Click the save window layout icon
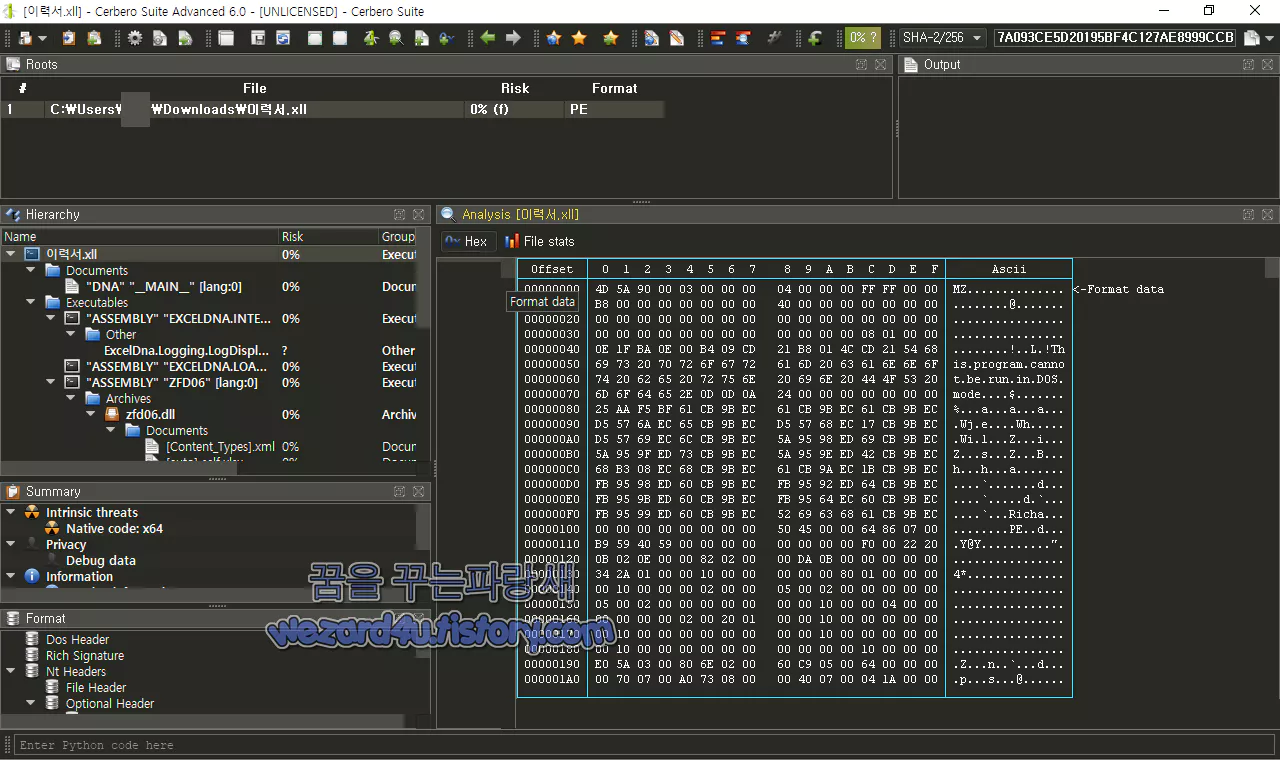This screenshot has width=1280, height=760. 258,38
